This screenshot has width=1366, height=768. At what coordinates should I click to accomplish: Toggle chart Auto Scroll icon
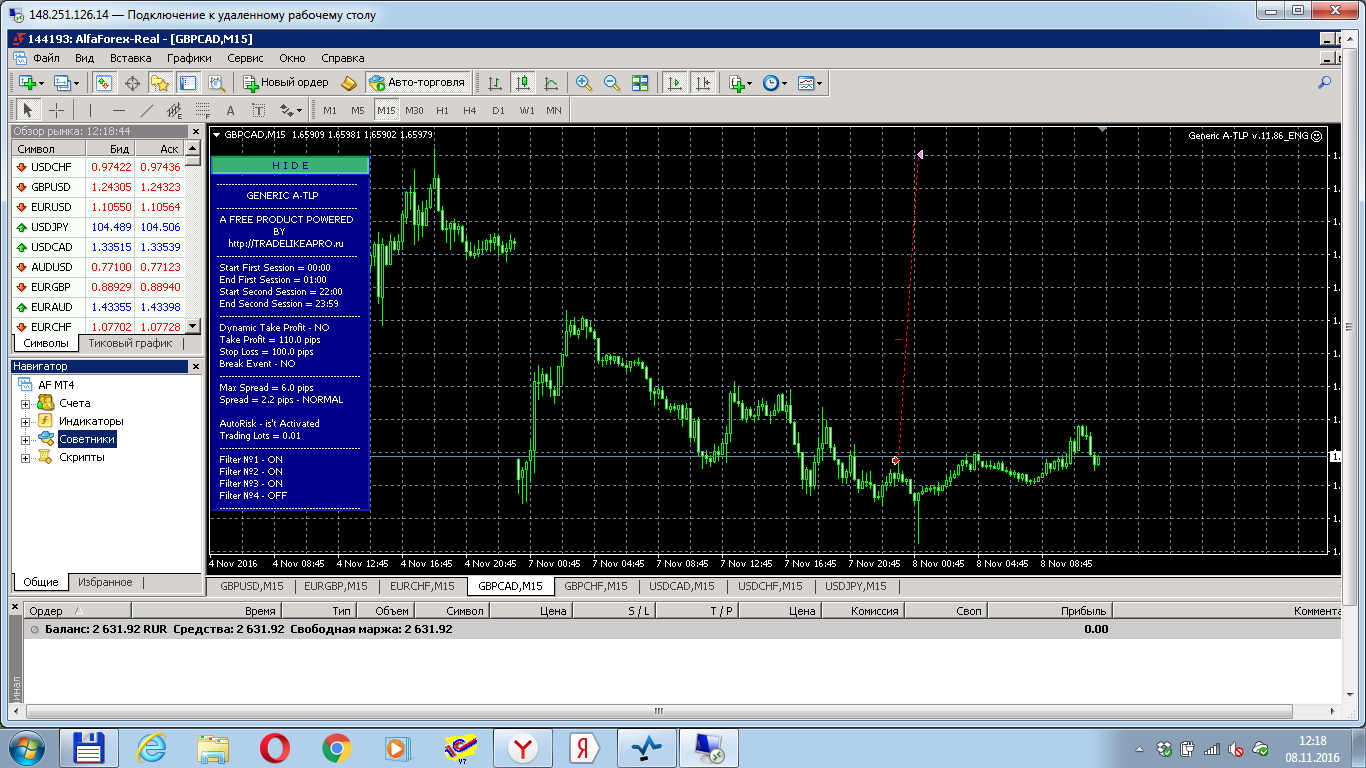[x=675, y=83]
